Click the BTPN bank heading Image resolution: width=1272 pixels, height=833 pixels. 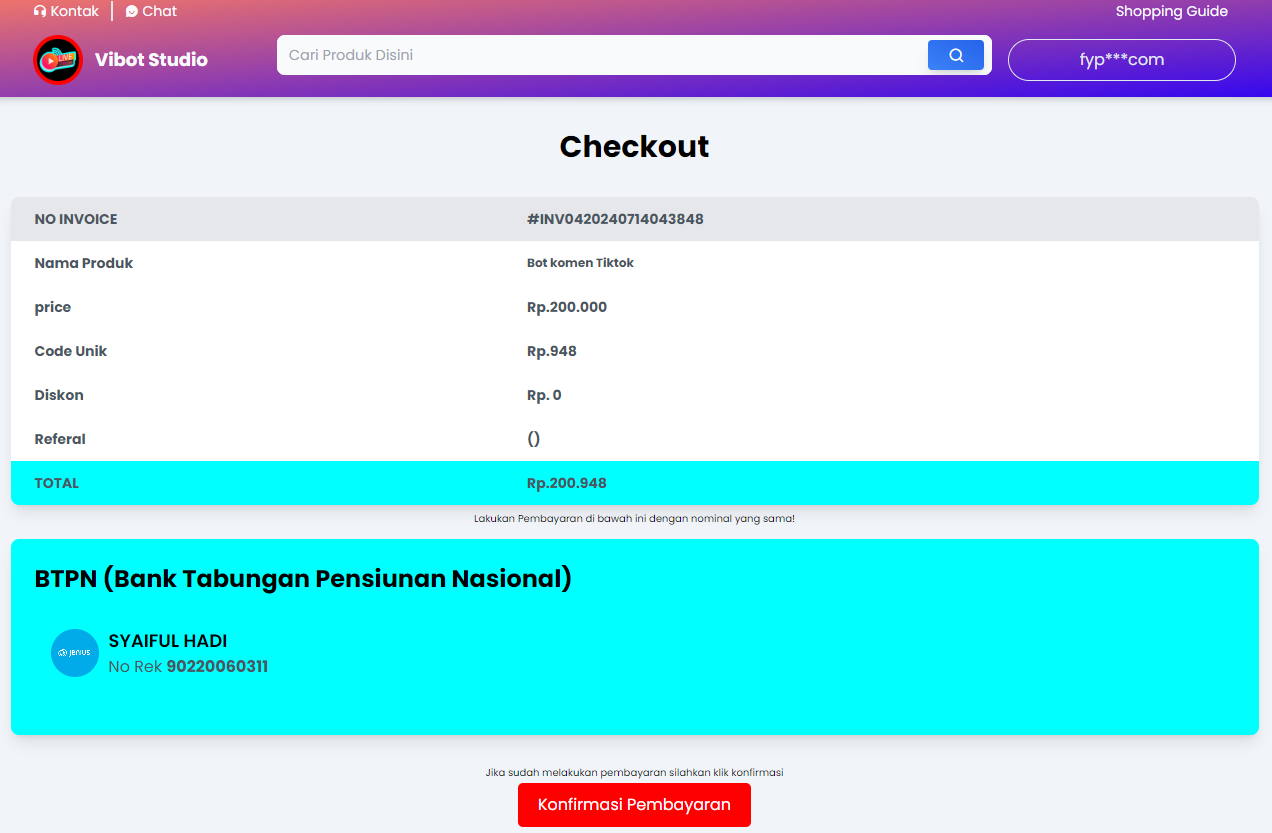303,579
